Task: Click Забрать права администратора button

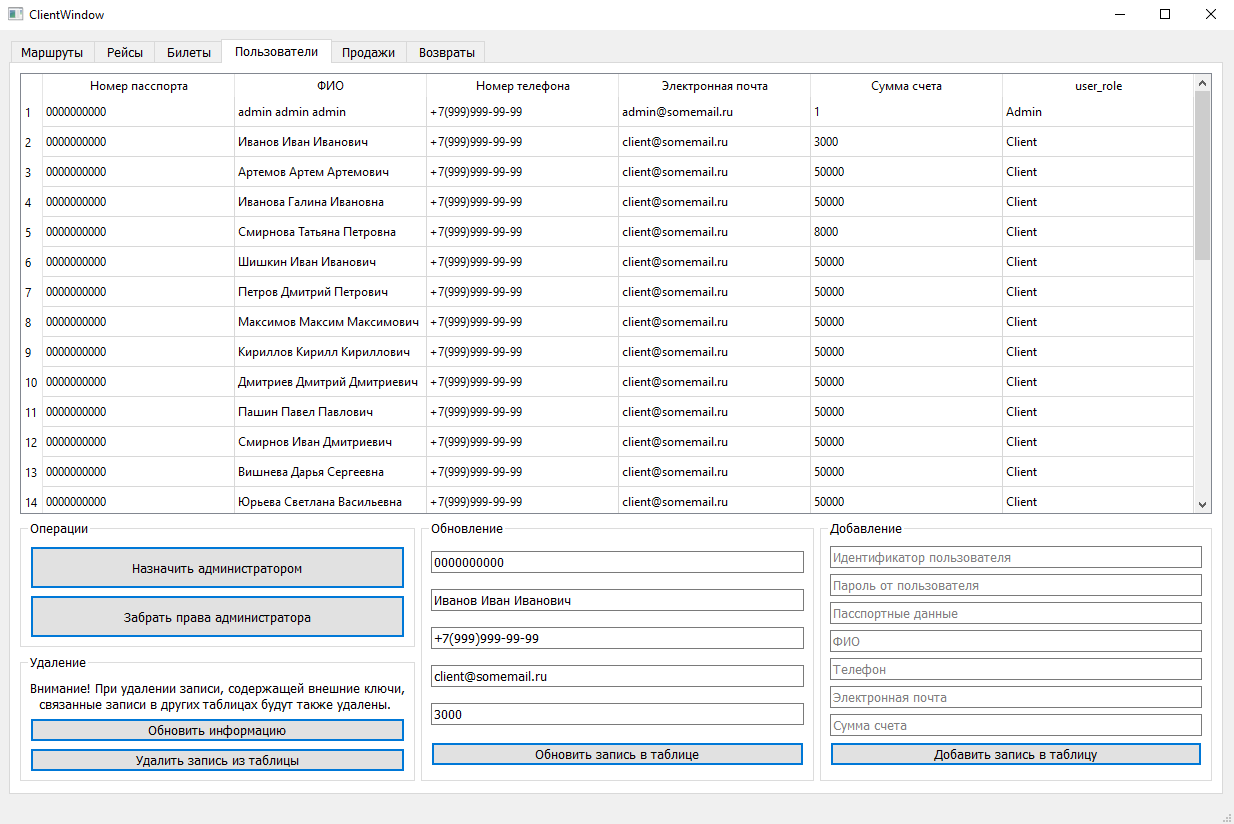Action: point(217,616)
